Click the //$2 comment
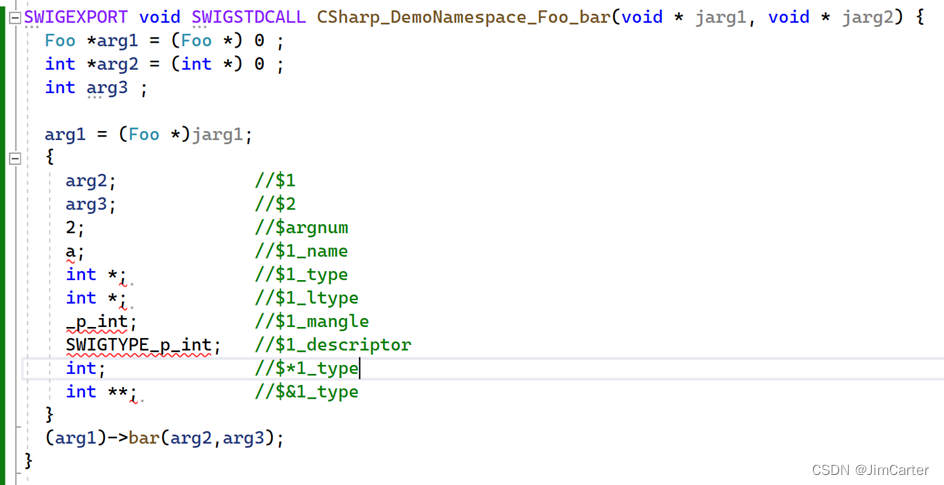 tap(275, 203)
